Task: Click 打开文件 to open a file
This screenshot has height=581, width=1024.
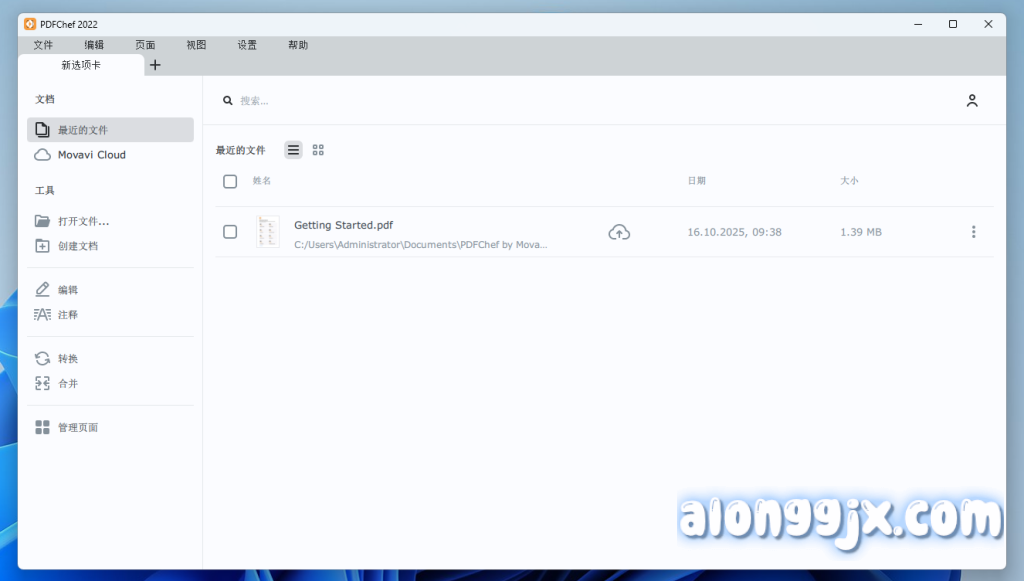Action: click(82, 221)
